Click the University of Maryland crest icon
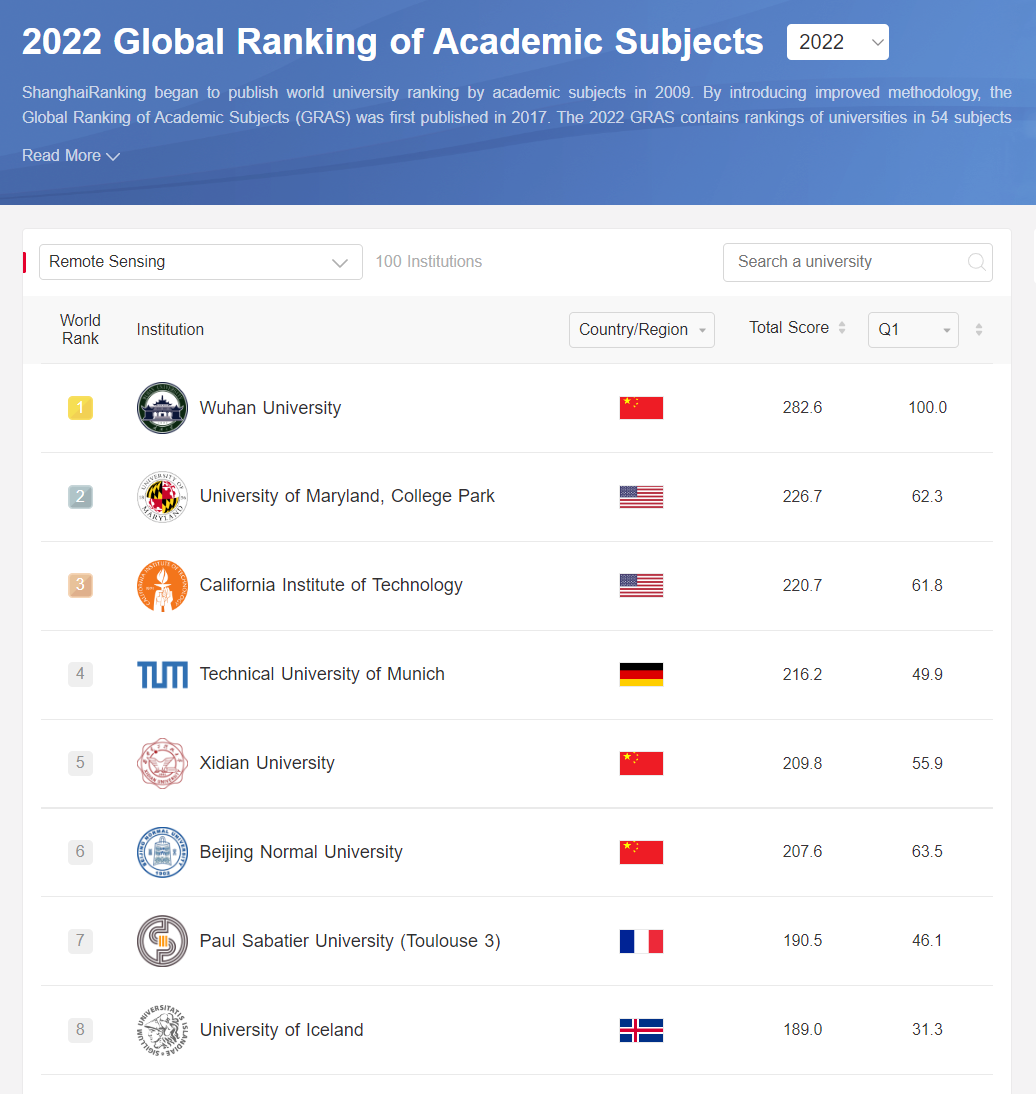The image size is (1036, 1094). tap(162, 497)
